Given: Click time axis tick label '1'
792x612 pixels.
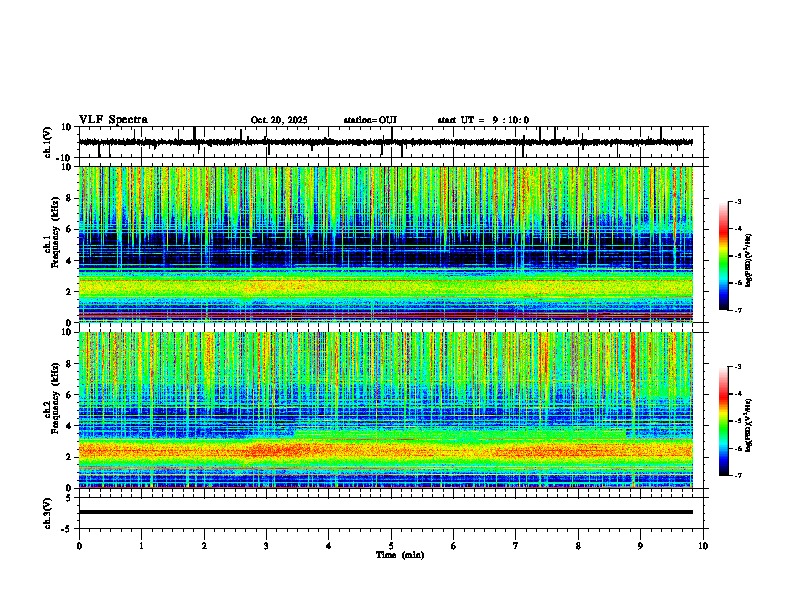Looking at the screenshot, I should (x=141, y=546).
